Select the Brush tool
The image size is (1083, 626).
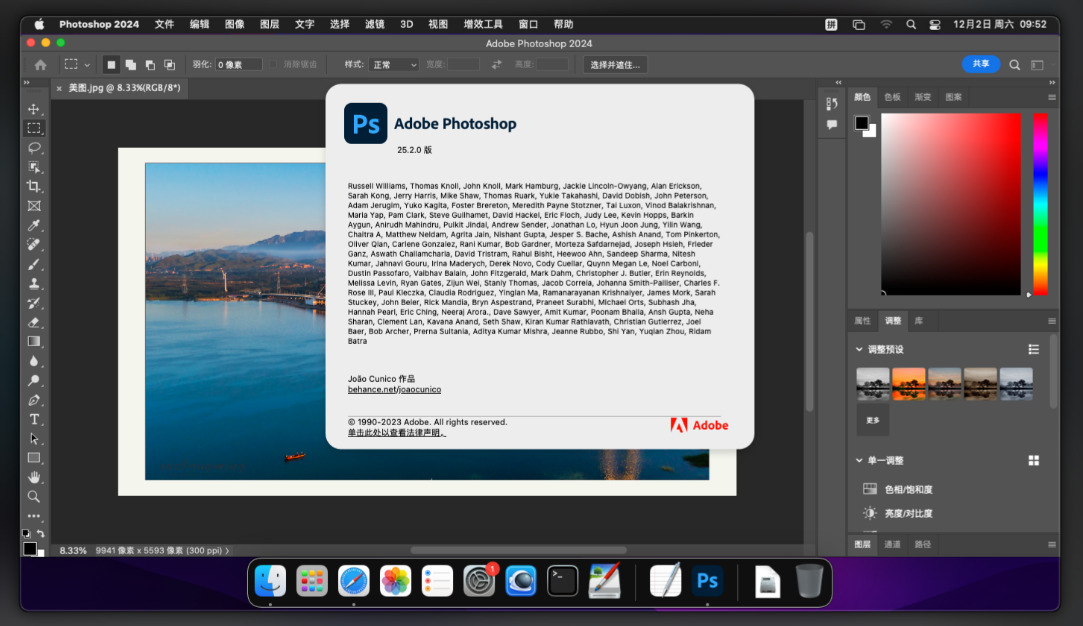point(34,264)
